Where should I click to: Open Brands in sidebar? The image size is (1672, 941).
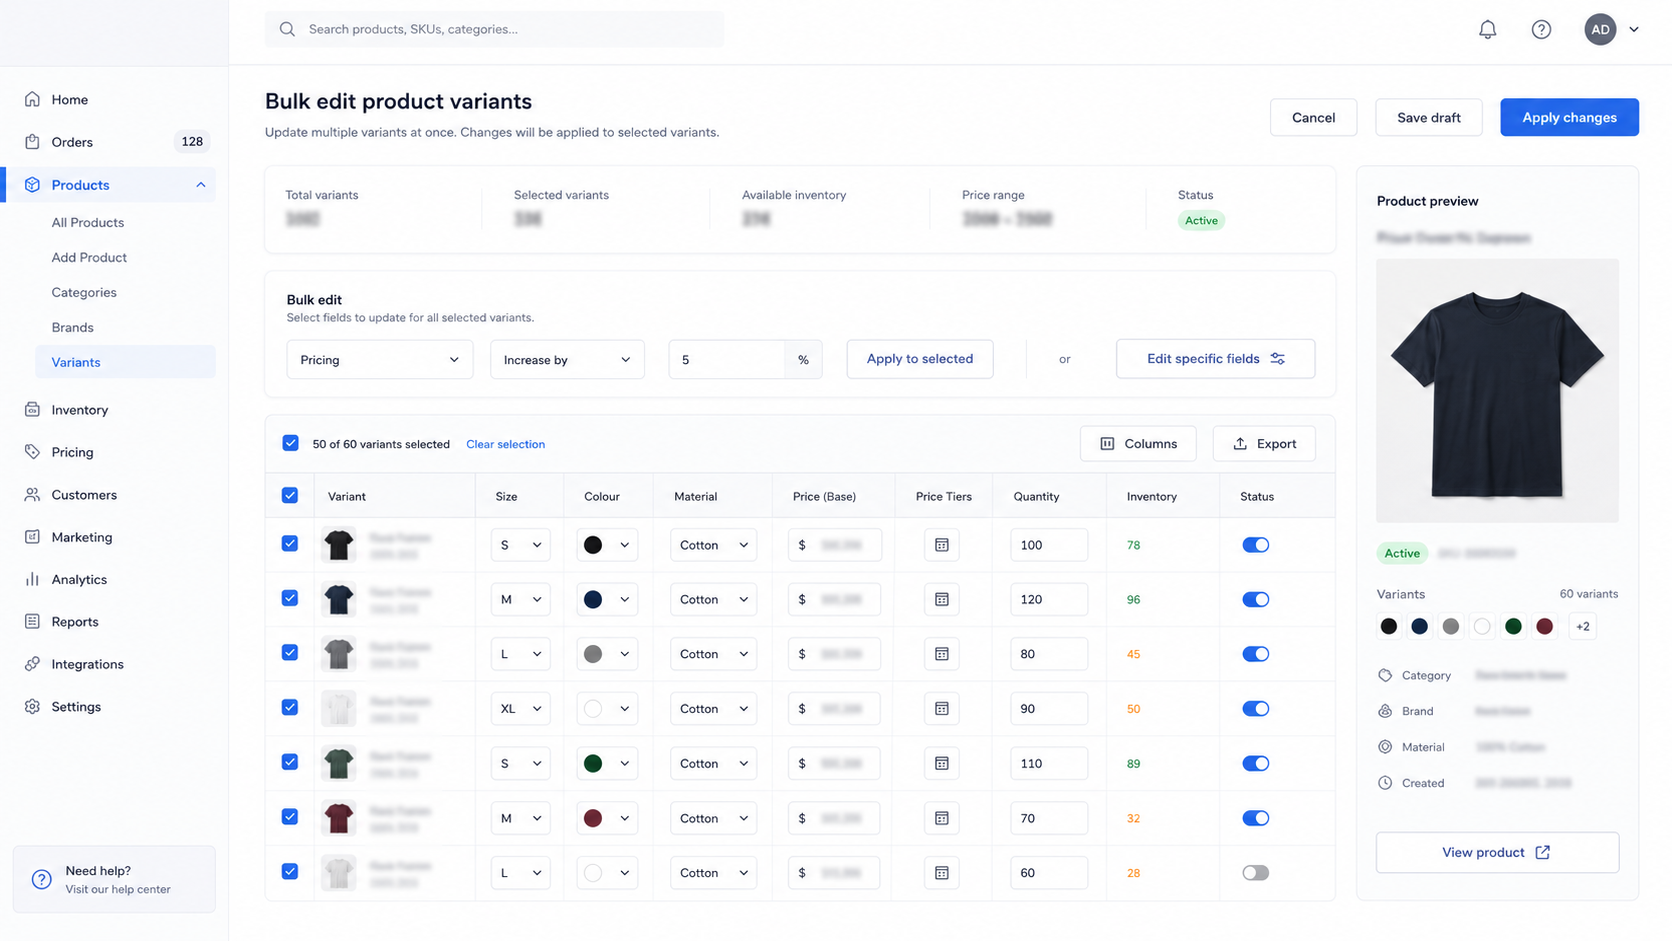pos(72,327)
